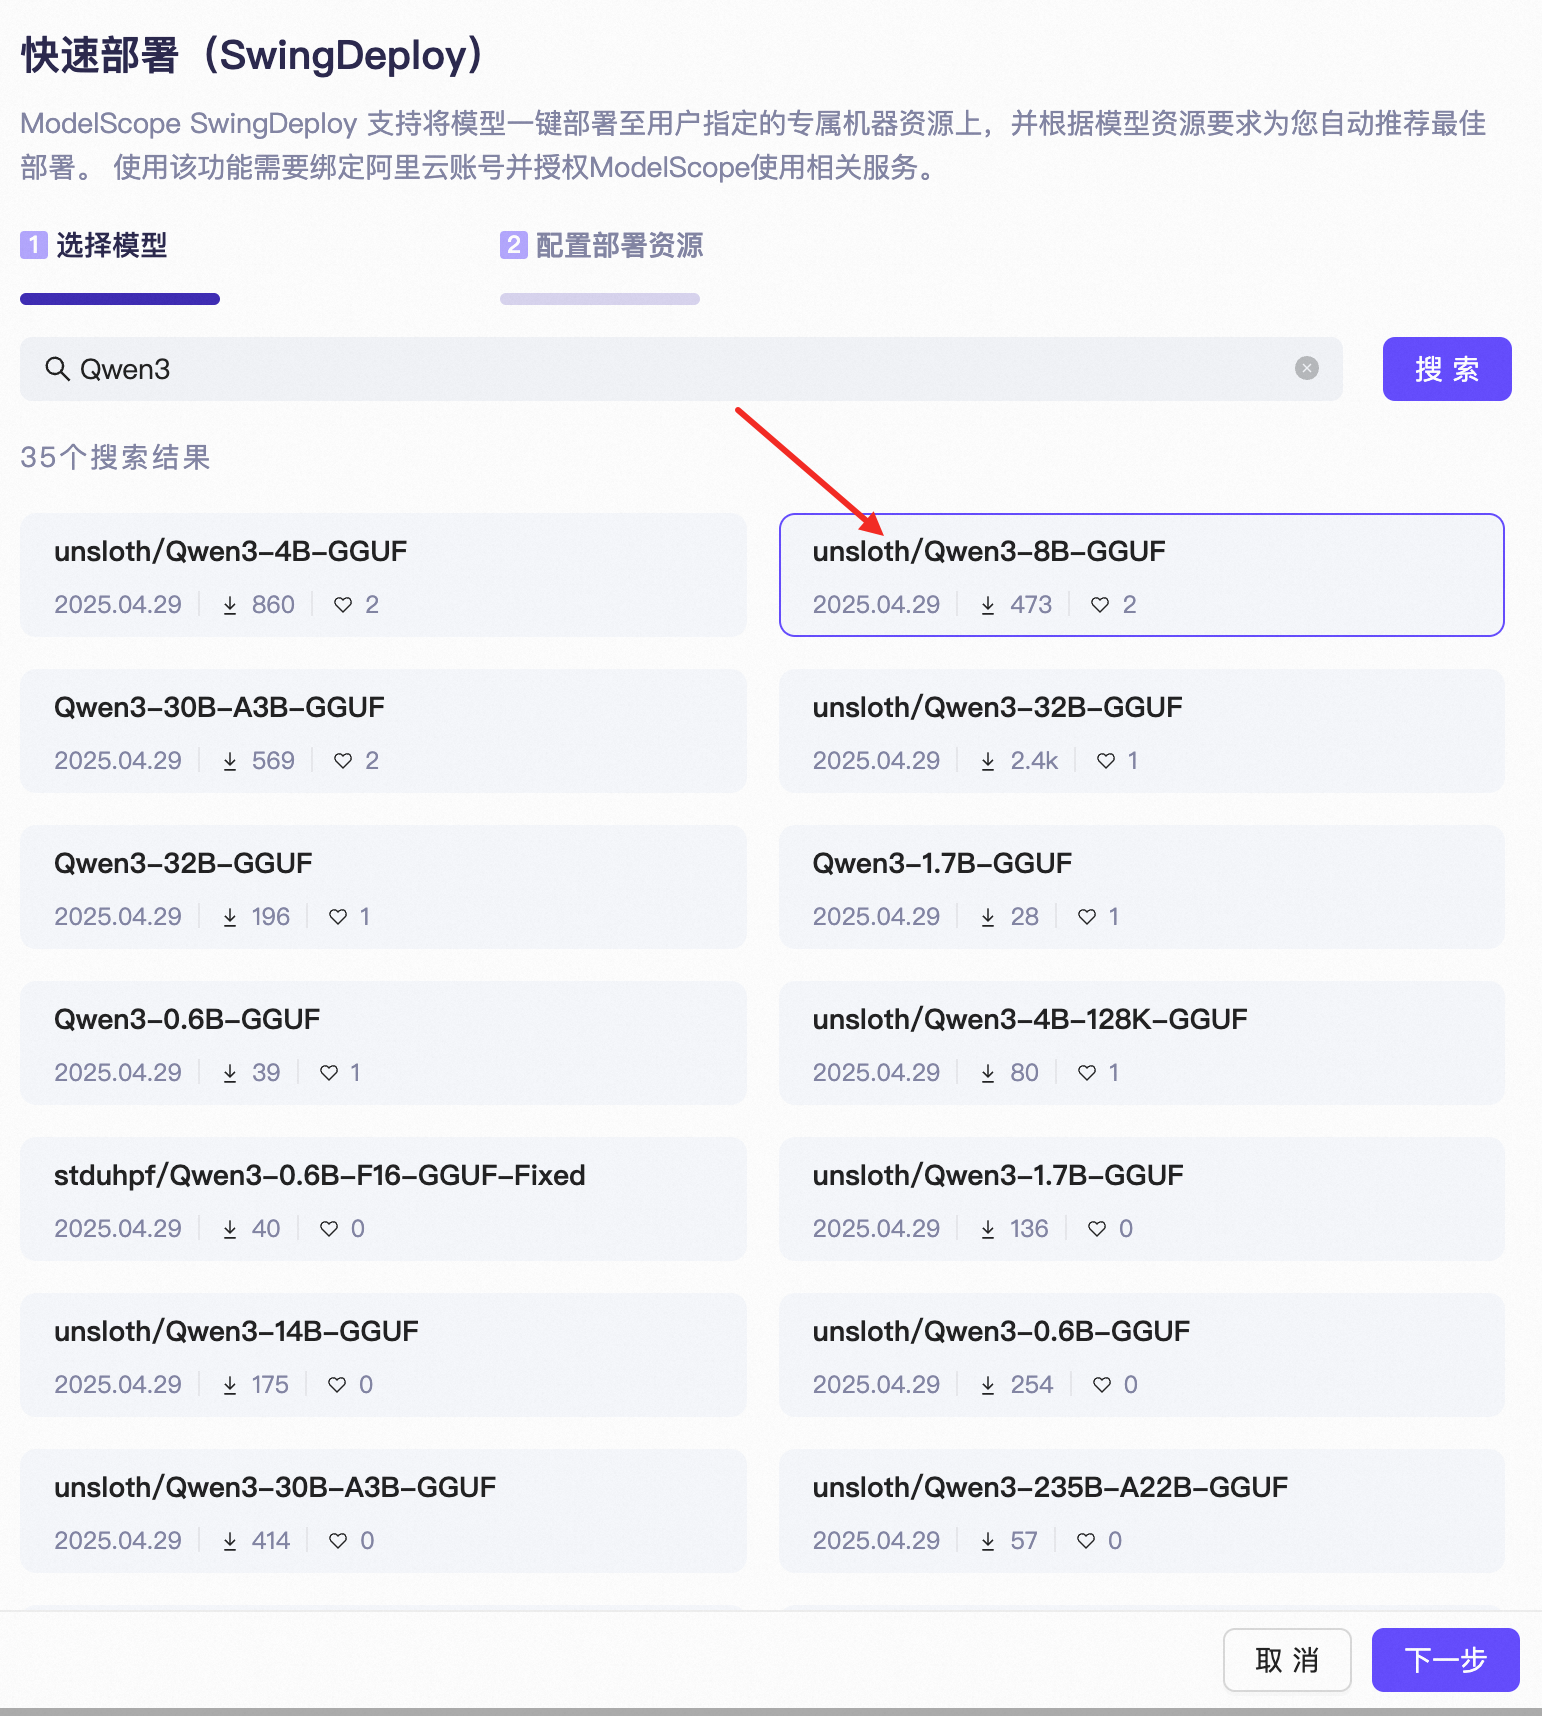Click heart icon on stduhpf/Qwen3-0.6B-F16-GGUF-Fixed card
This screenshot has width=1542, height=1716.
click(x=329, y=1229)
